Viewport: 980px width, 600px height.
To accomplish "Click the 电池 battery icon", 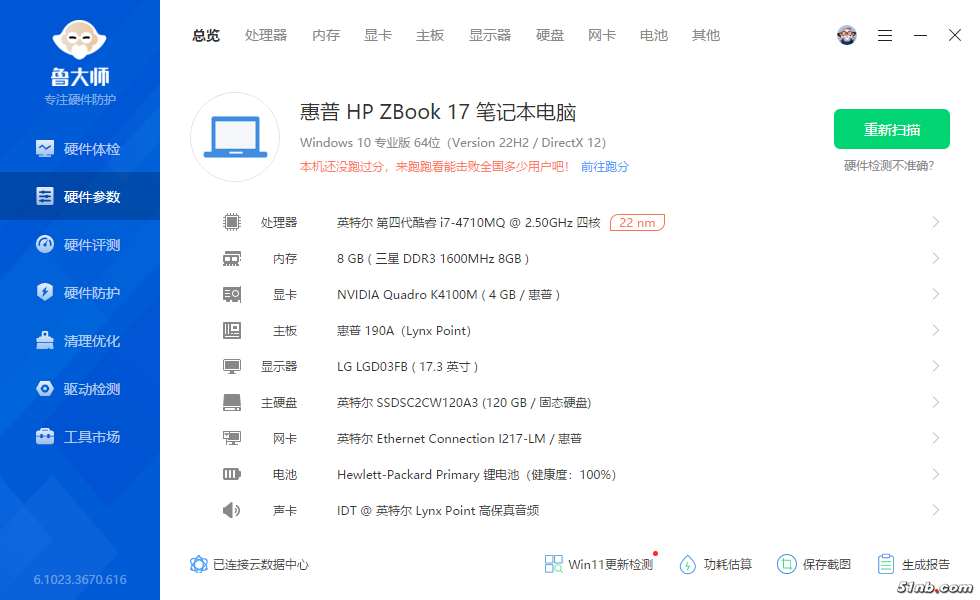I will [x=232, y=474].
